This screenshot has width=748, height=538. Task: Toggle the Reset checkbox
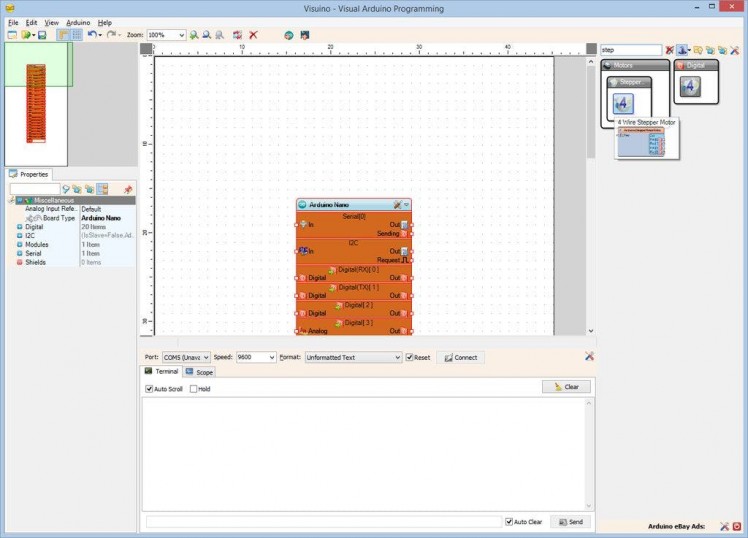click(409, 357)
